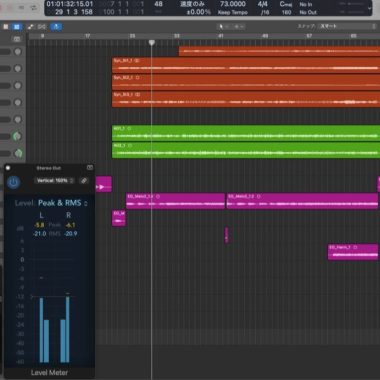
Task: Click the Level Meter plugin name label
Action: click(x=49, y=373)
